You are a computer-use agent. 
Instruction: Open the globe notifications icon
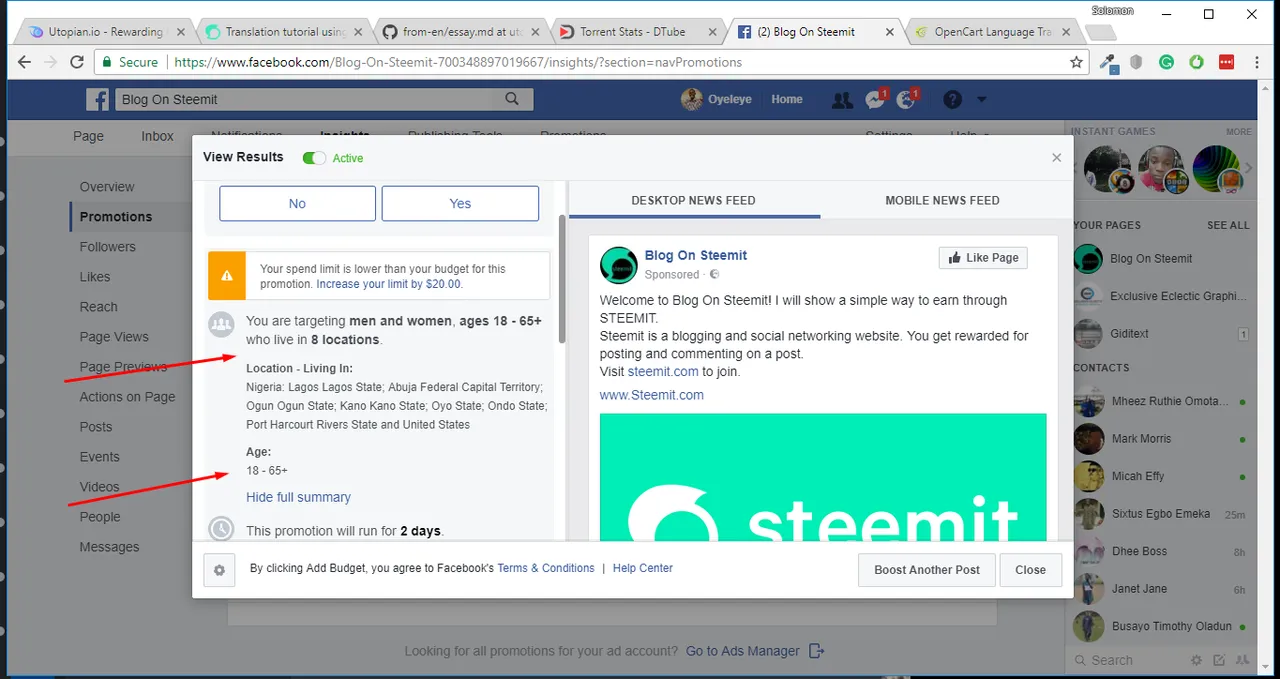coord(908,99)
